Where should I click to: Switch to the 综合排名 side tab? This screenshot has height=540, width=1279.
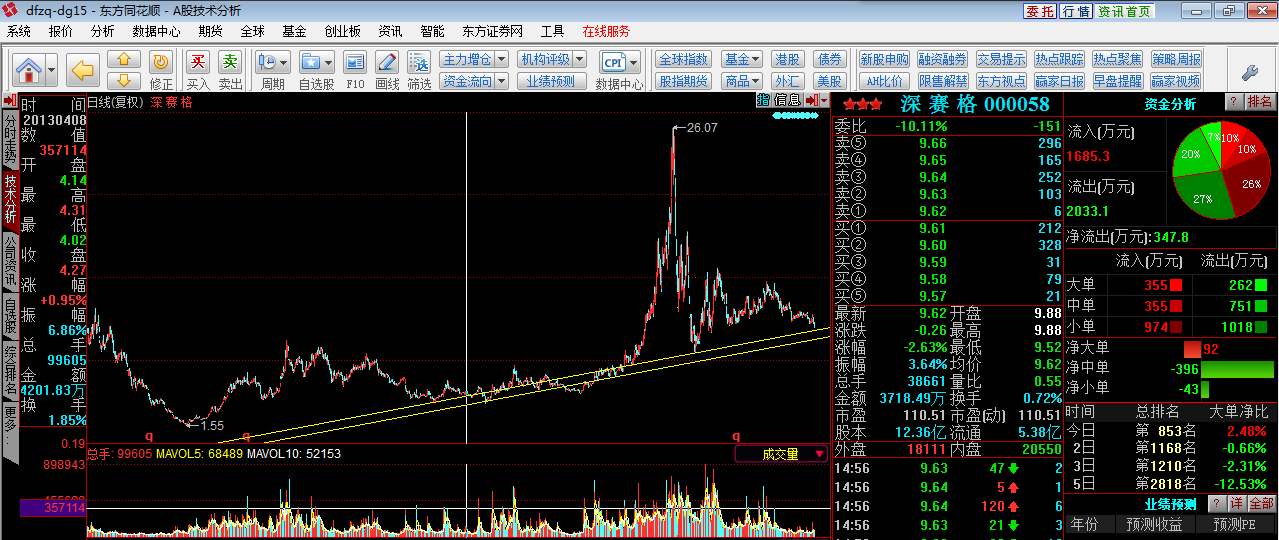coord(10,370)
